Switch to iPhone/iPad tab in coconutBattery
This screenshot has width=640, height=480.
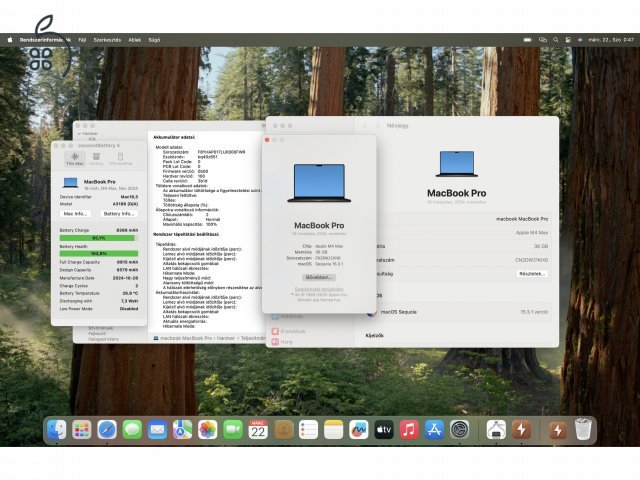[120, 159]
